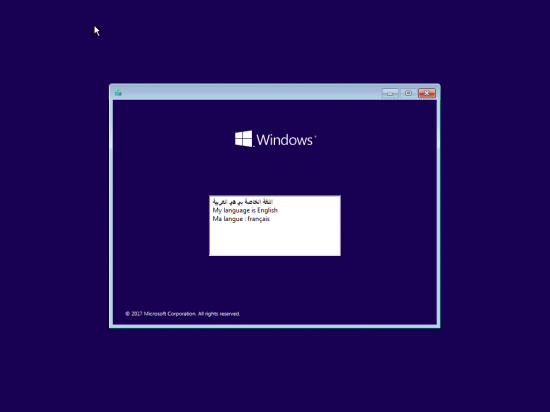The width and height of the screenshot is (550, 412).
Task: Maximize the Windows Setup window
Action: click(408, 93)
